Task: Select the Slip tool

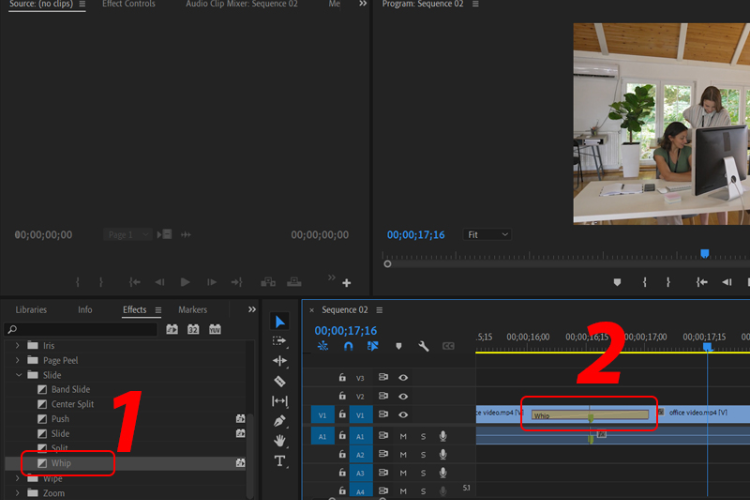Action: pyautogui.click(x=280, y=401)
